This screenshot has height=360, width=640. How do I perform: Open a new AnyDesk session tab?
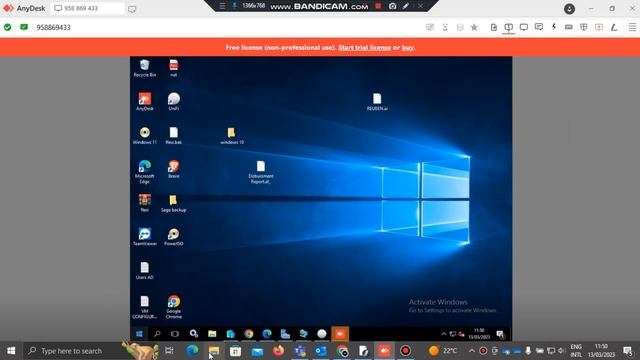(x=132, y=9)
